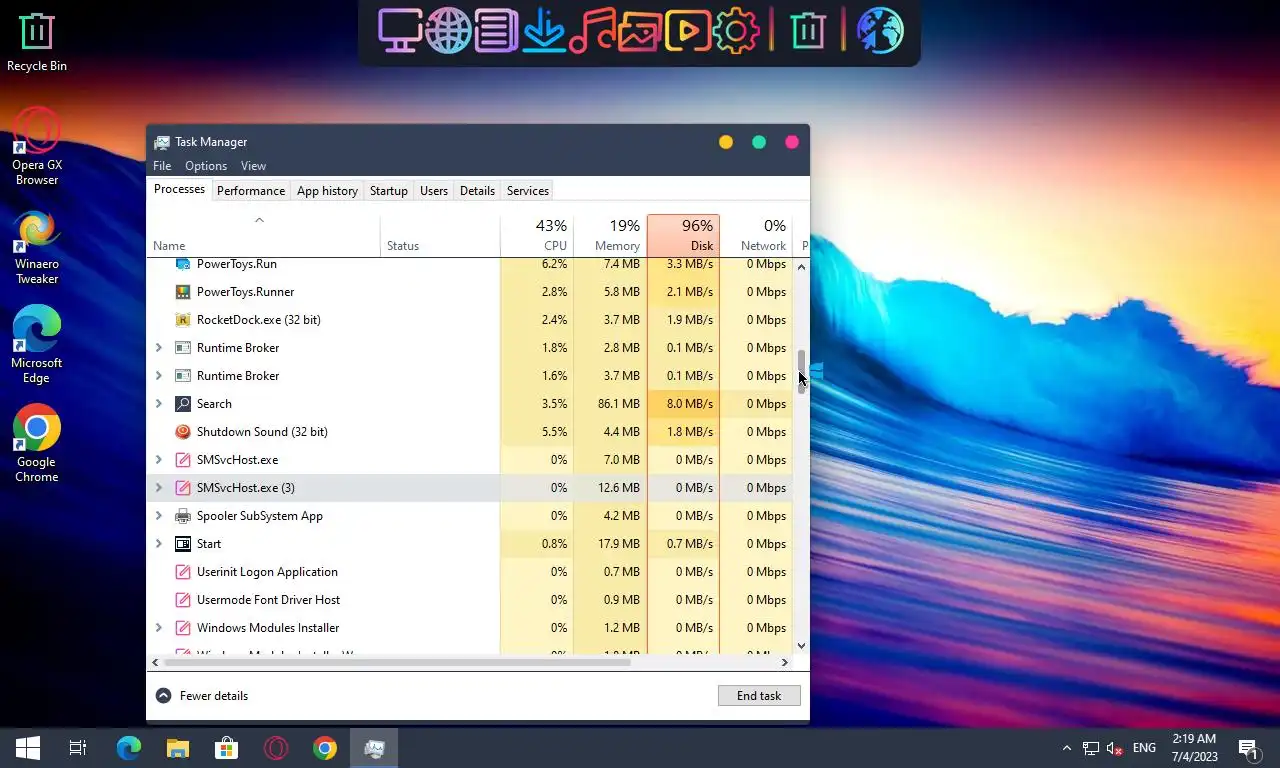Open Task View on the taskbar
Screen dimensions: 1280x768
(x=78, y=748)
